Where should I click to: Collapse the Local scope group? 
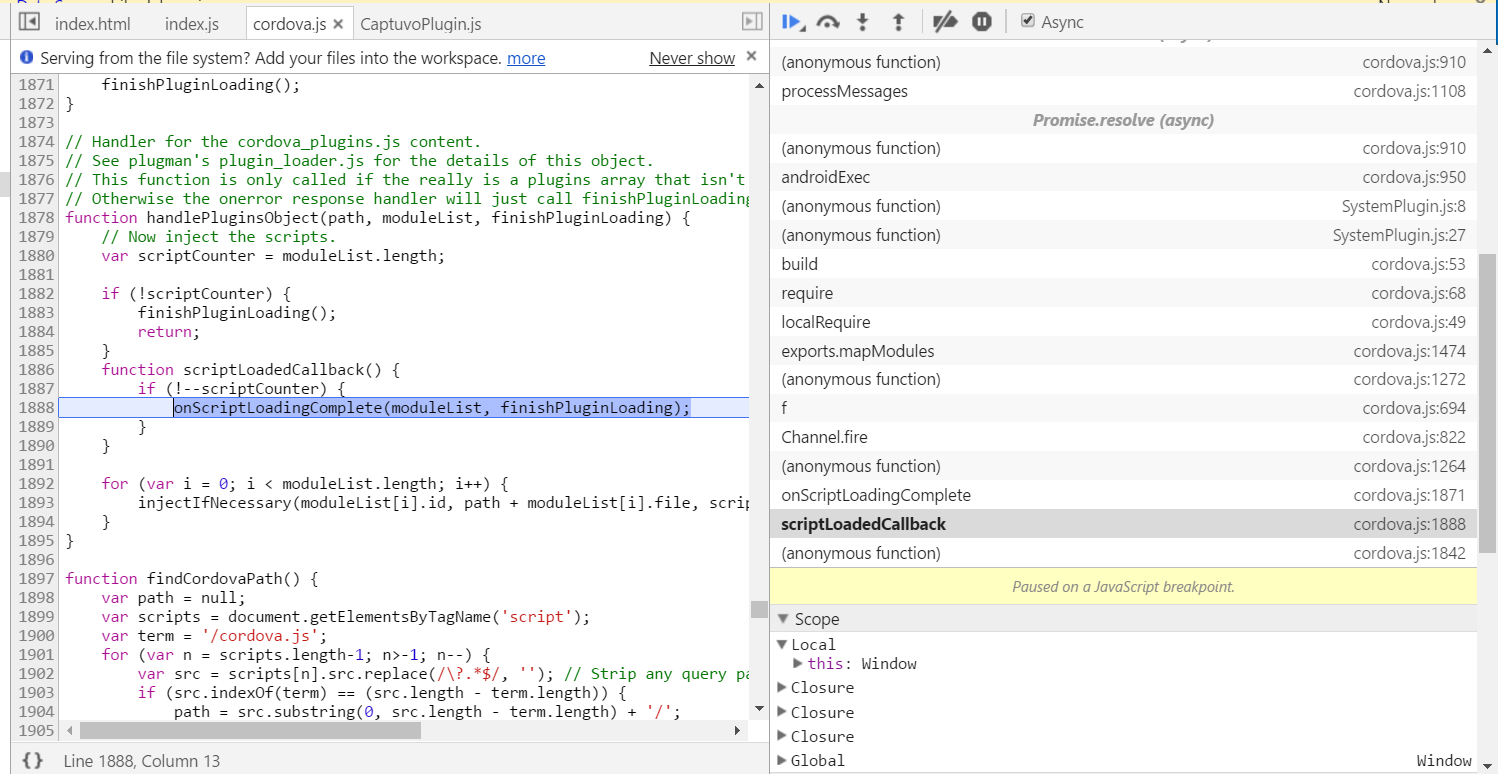[783, 645]
